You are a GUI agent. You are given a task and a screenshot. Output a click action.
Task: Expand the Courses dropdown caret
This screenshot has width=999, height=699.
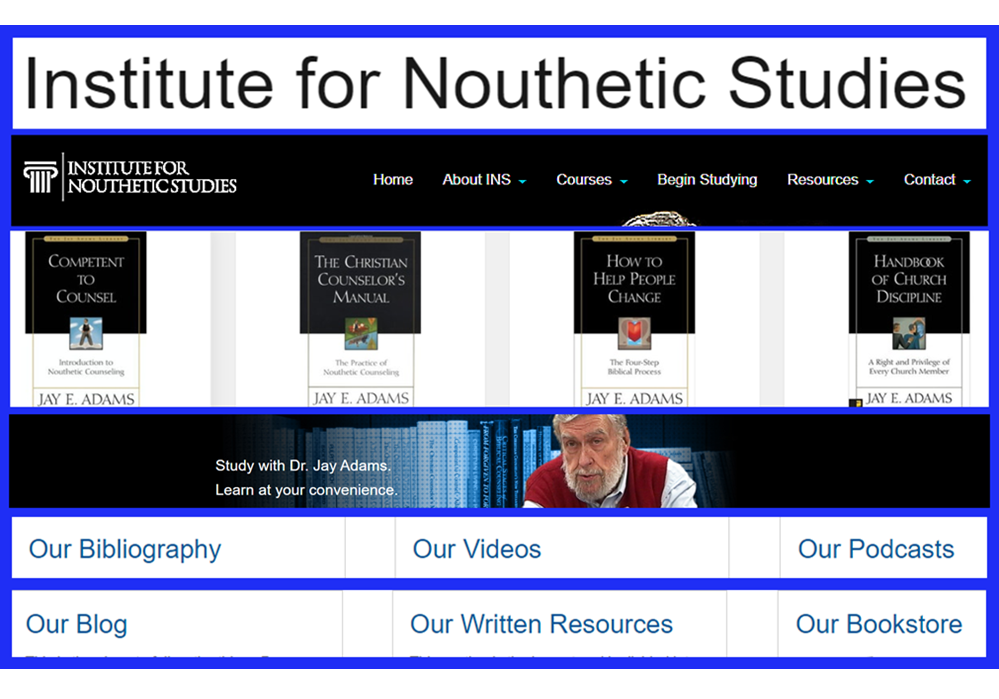point(624,182)
